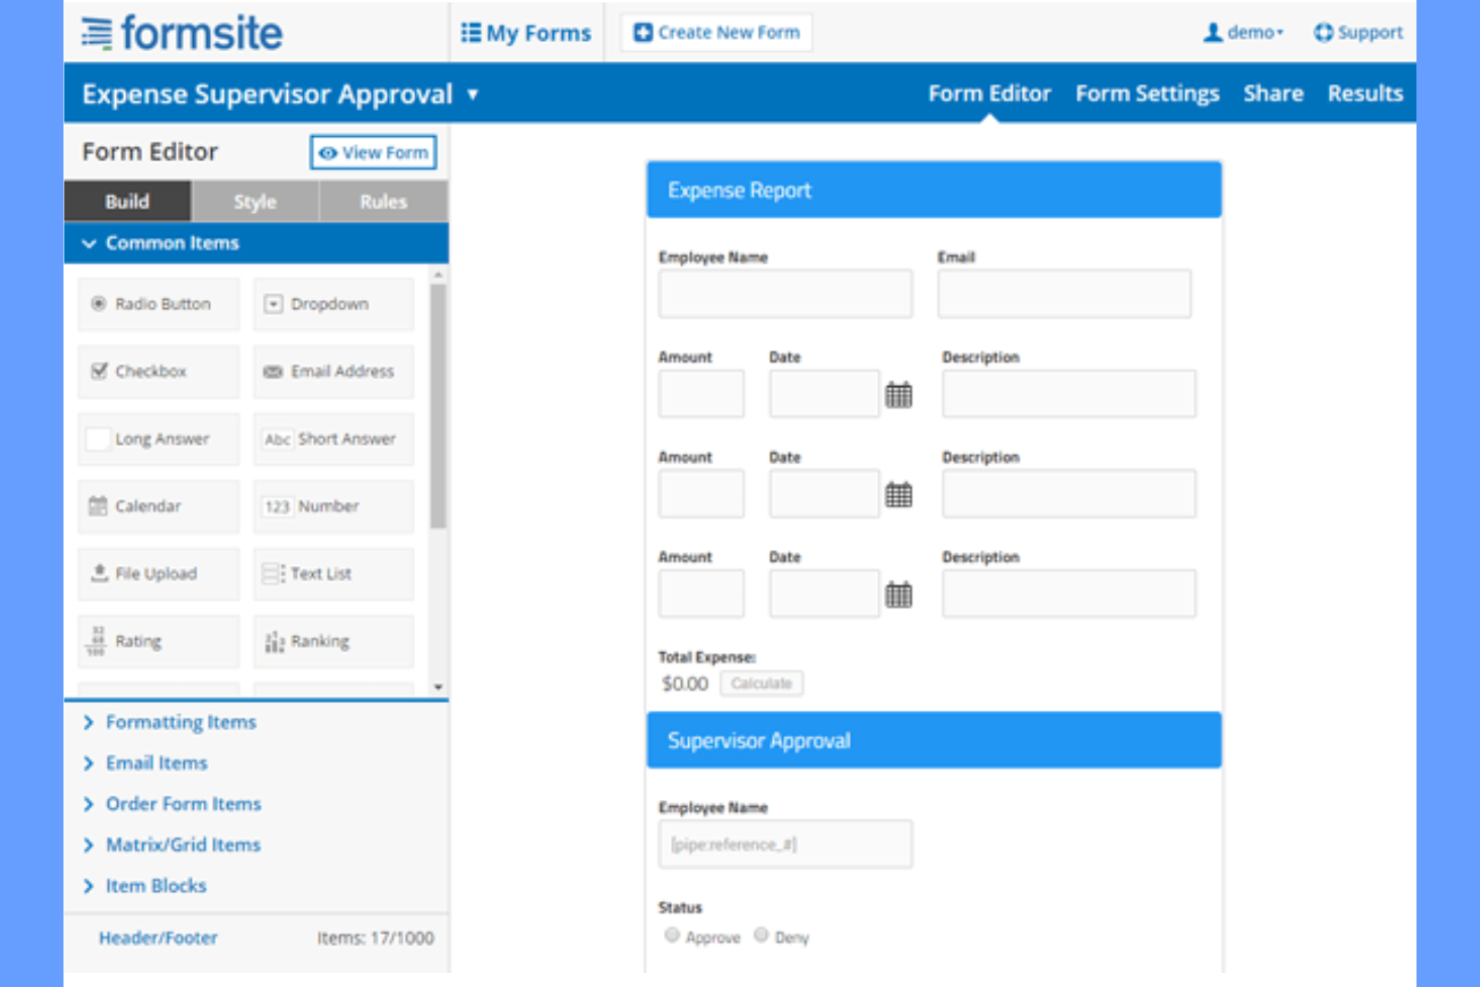Select the Short Answer item
Screen dimensions: 1480x987
click(332, 439)
